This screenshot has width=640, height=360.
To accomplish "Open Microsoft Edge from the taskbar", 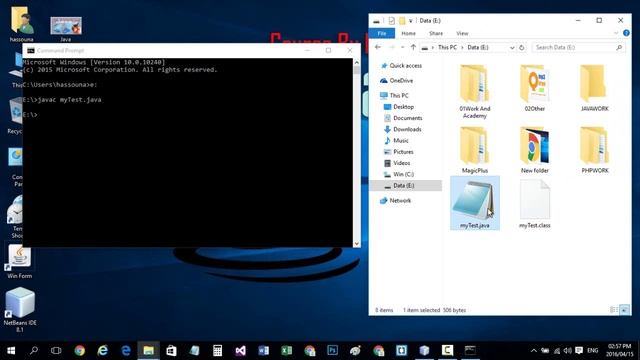I will tap(126, 350).
